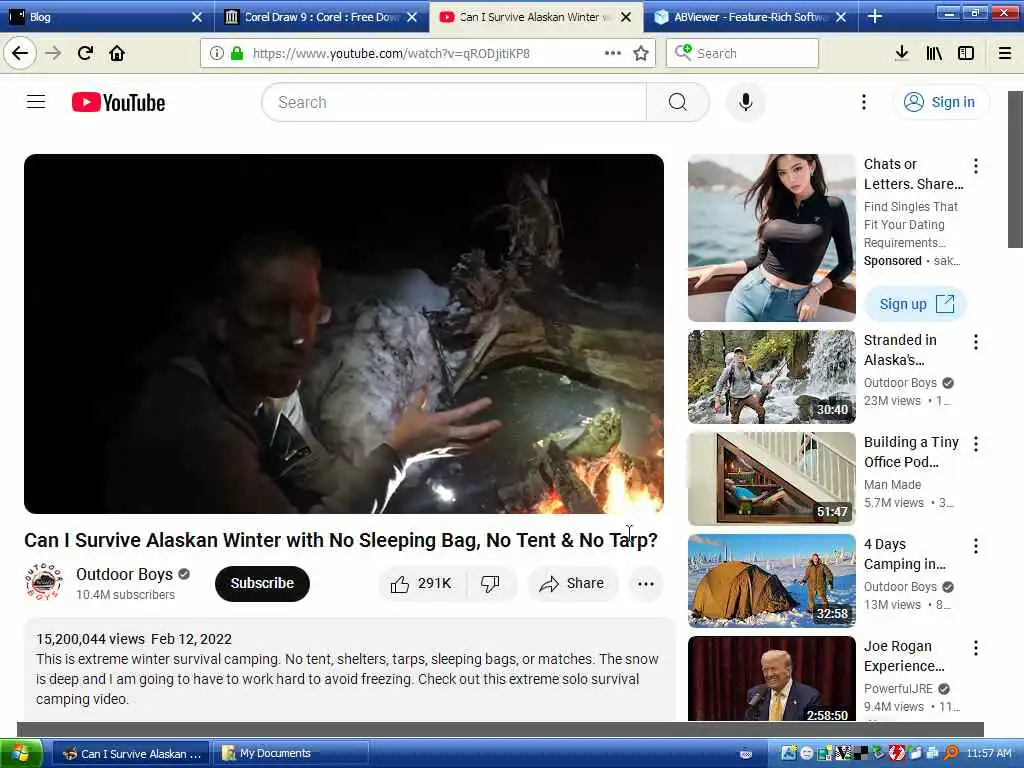Open Stranded in Alaska's video title
The height and width of the screenshot is (768, 1024).
(900, 350)
